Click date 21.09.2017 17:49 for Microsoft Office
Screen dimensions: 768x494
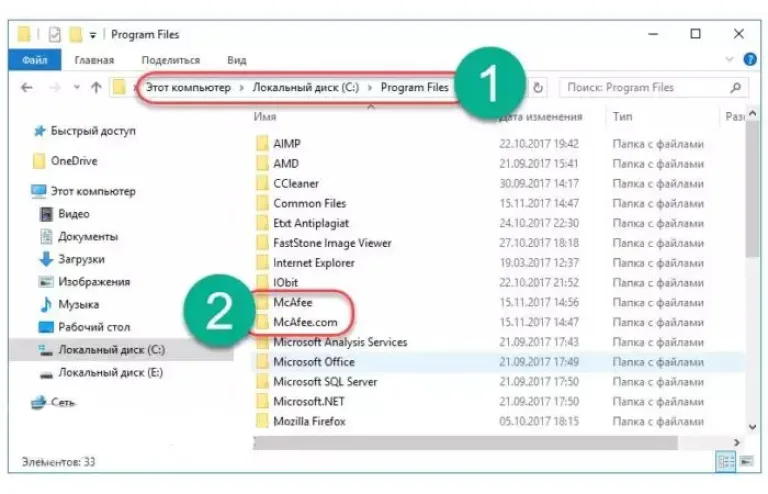pyautogui.click(x=539, y=362)
